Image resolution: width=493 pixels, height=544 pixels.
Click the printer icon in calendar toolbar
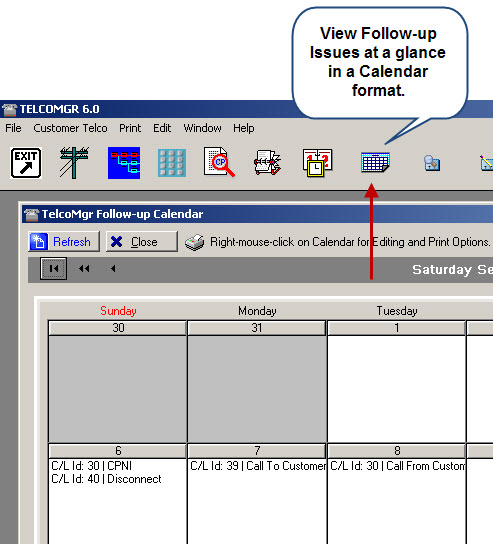click(195, 242)
